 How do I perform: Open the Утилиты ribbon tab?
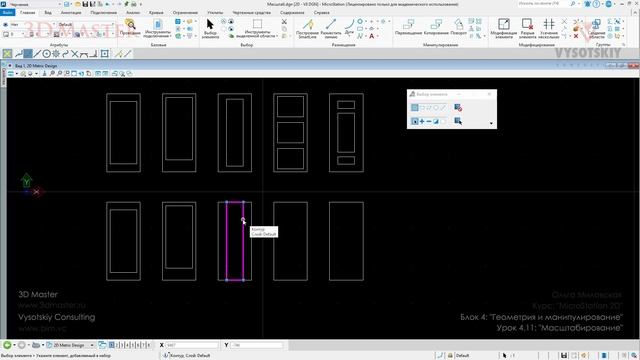pos(215,13)
